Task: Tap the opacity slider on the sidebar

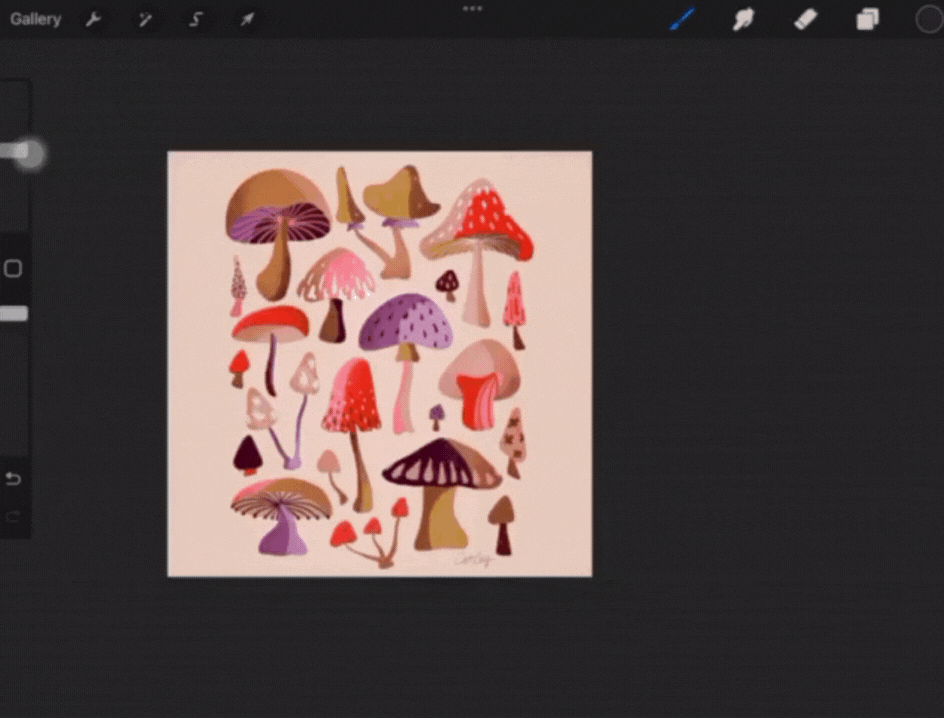Action: pyautogui.click(x=14, y=314)
